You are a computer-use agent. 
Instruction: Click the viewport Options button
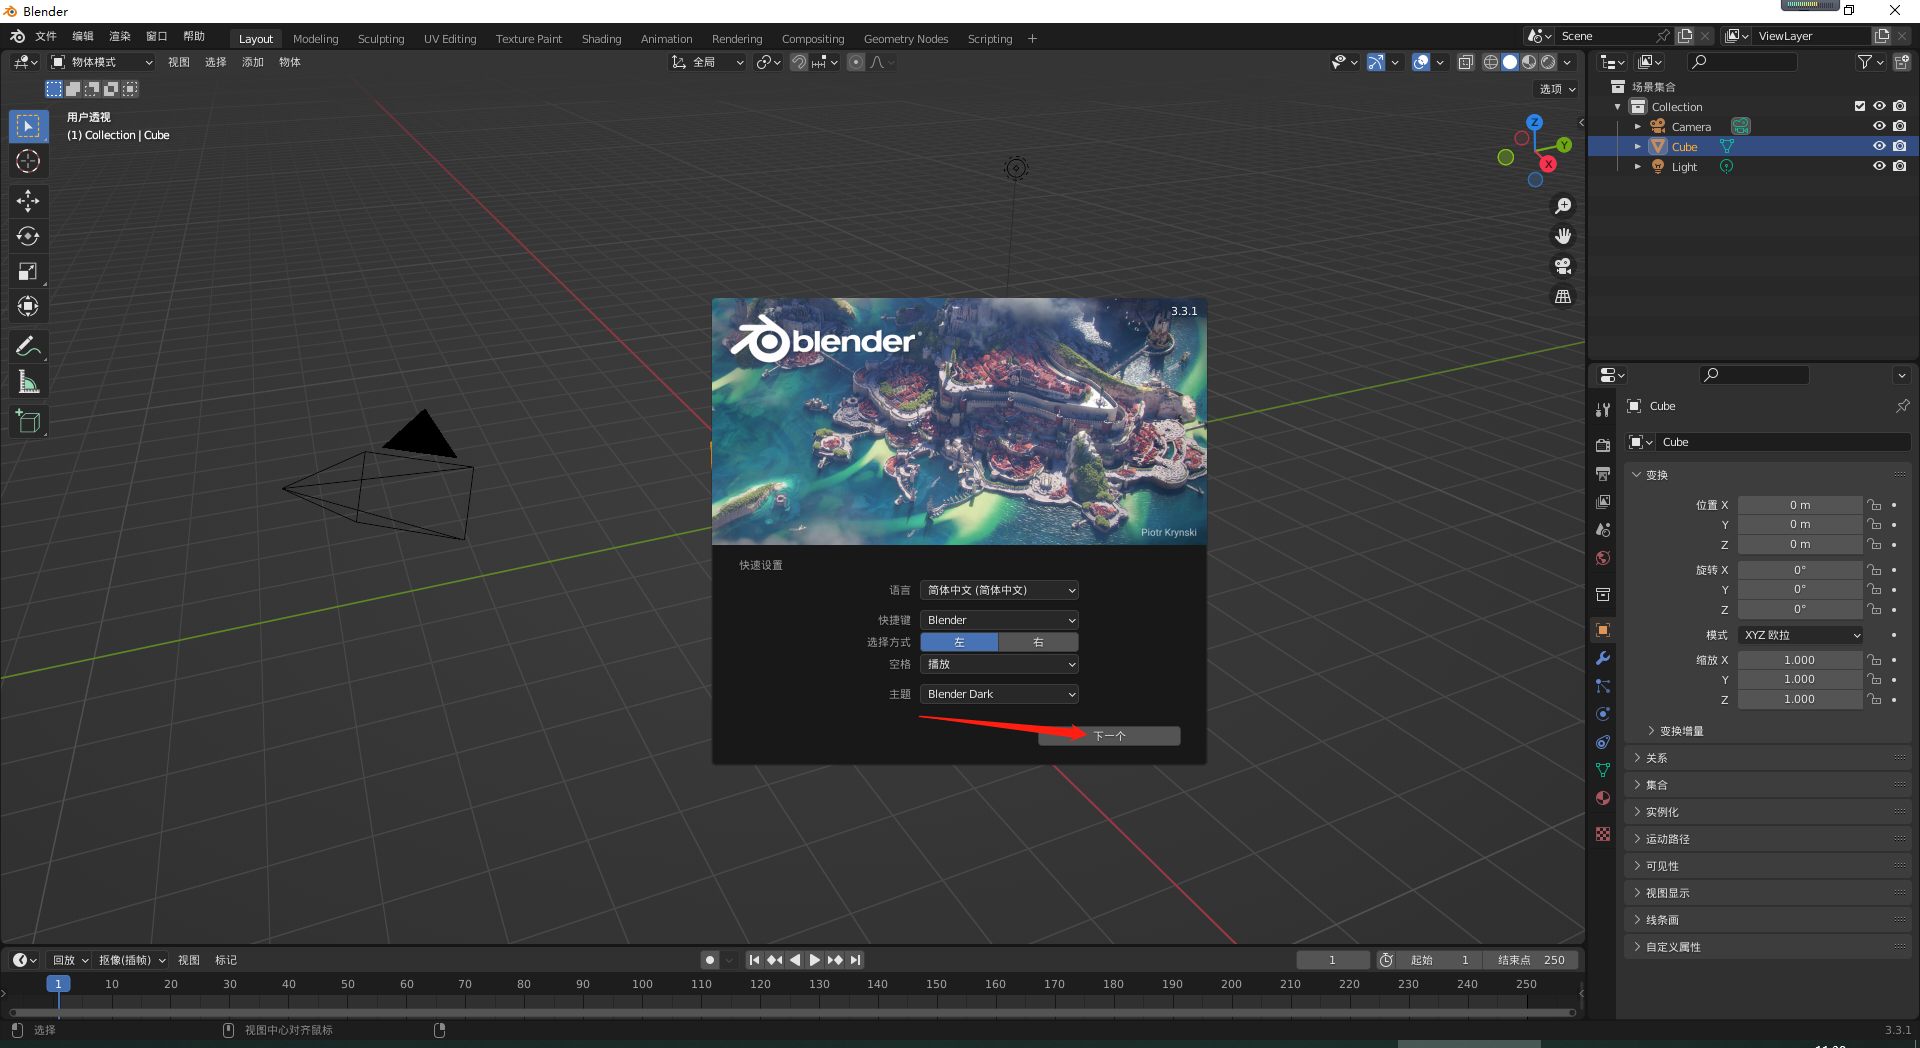1557,89
